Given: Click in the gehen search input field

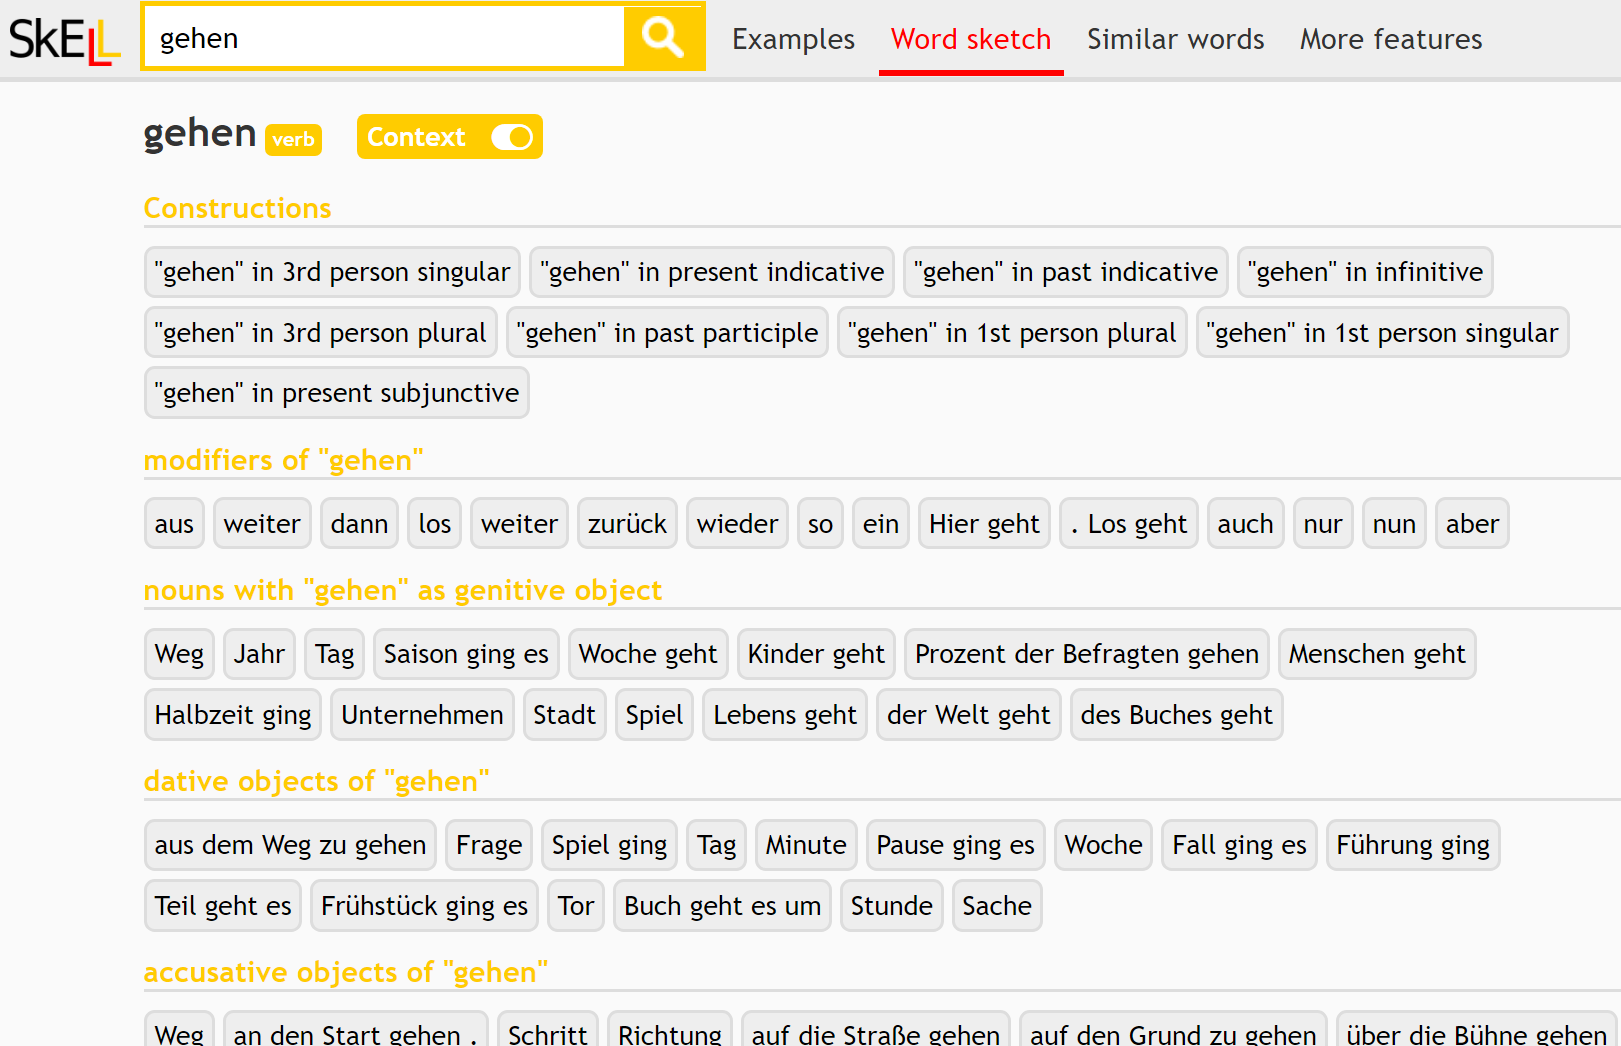Looking at the screenshot, I should point(384,38).
